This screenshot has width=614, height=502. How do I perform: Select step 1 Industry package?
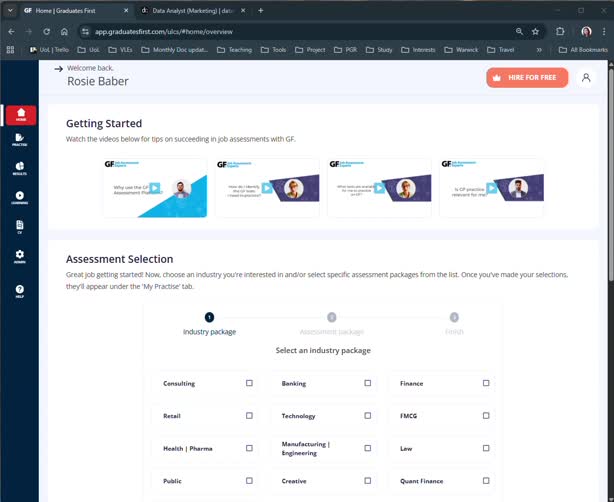tap(209, 324)
